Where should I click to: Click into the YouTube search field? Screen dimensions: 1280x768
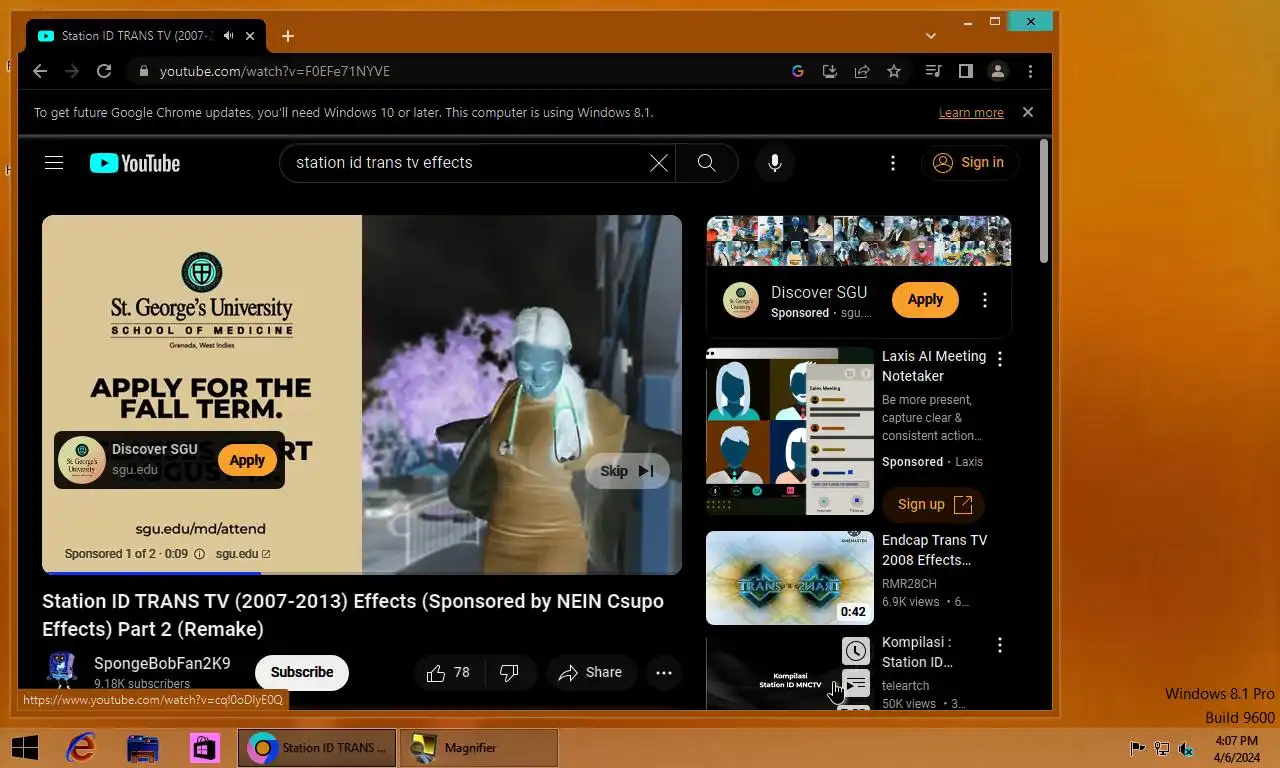coord(465,163)
